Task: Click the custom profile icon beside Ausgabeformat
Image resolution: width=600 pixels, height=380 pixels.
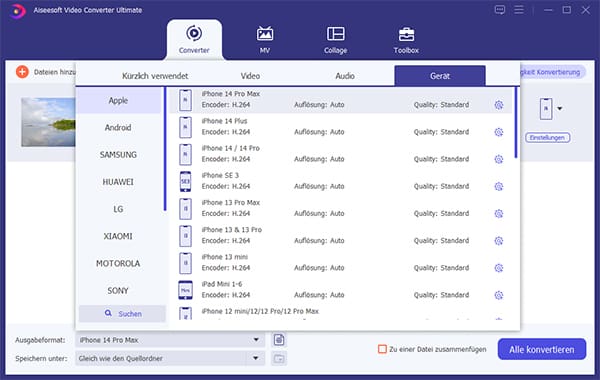Action: [x=279, y=339]
